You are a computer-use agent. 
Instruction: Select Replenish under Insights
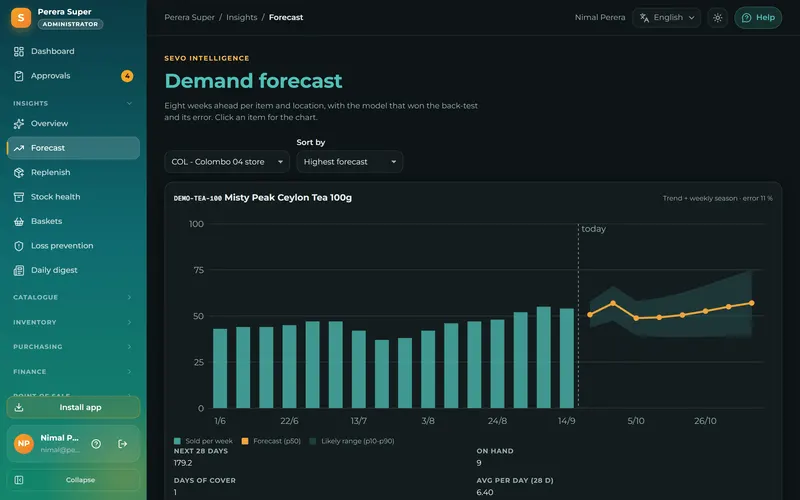click(73, 172)
